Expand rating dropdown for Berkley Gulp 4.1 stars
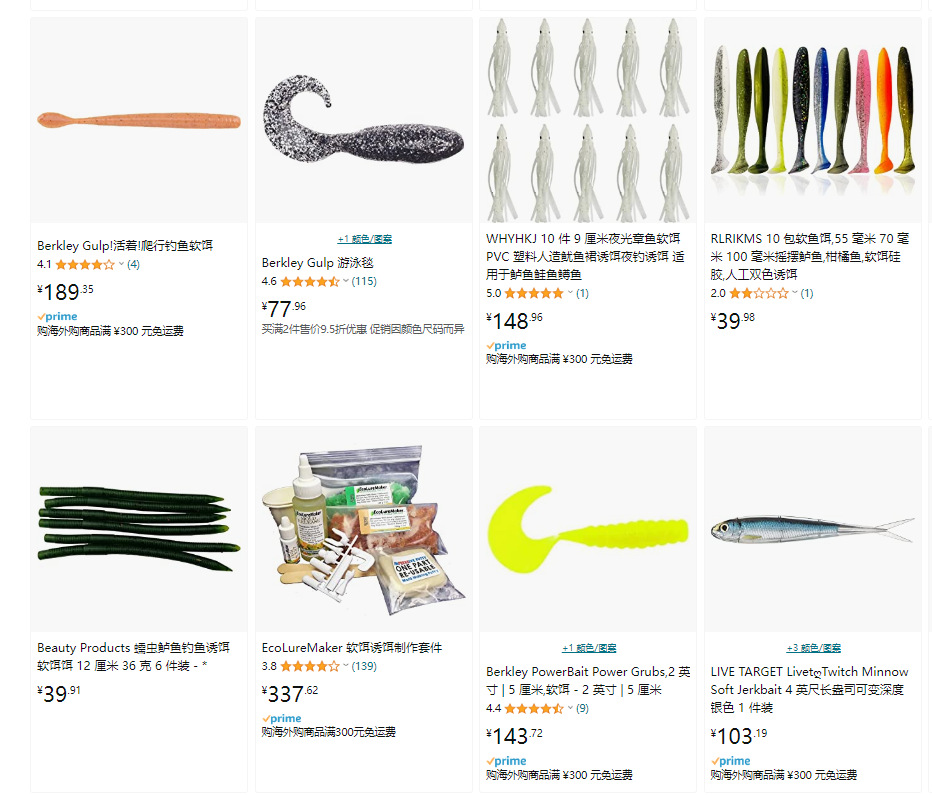Screen dimensions: 932x795 pyautogui.click(x=121, y=264)
